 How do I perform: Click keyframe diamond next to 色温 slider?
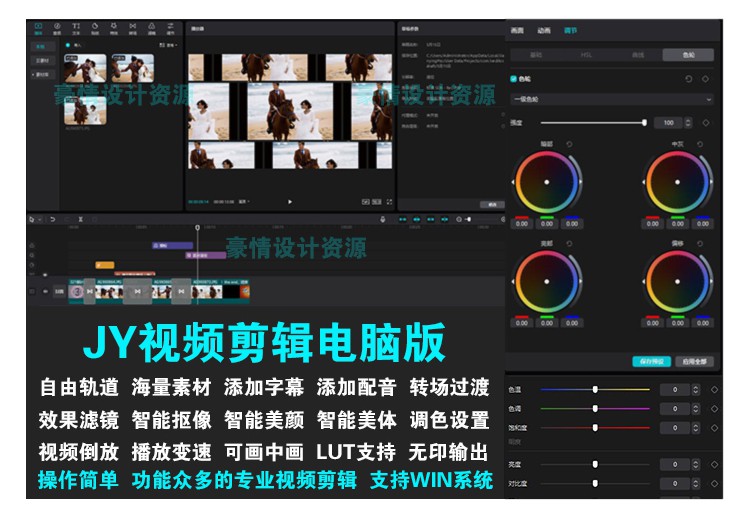714,390
